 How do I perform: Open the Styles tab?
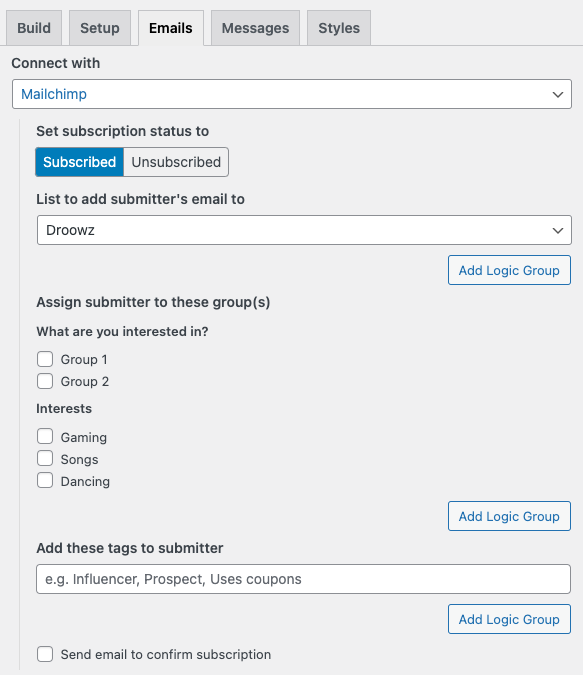coord(339,28)
